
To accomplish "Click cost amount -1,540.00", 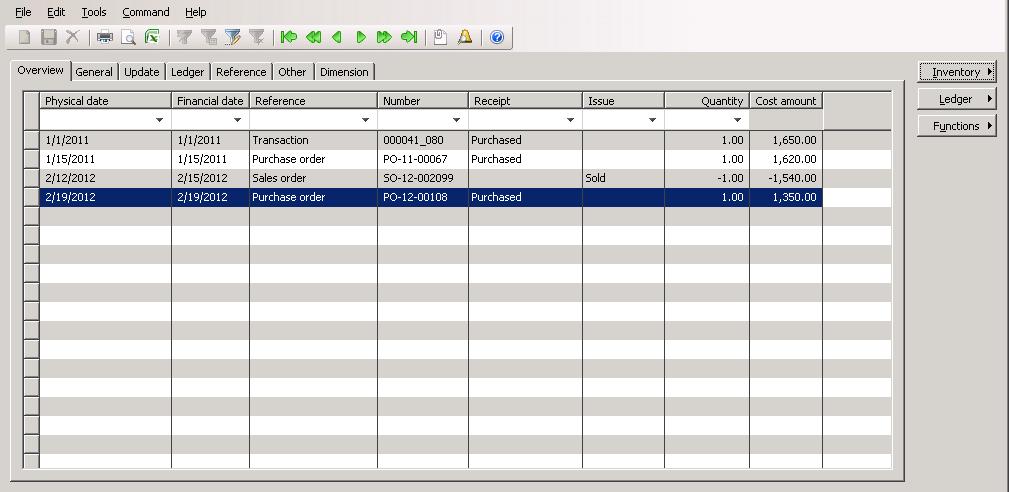I will 786,178.
